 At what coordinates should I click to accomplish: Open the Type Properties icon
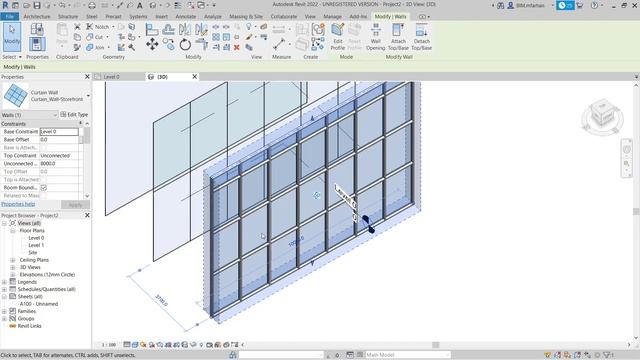coord(37,29)
